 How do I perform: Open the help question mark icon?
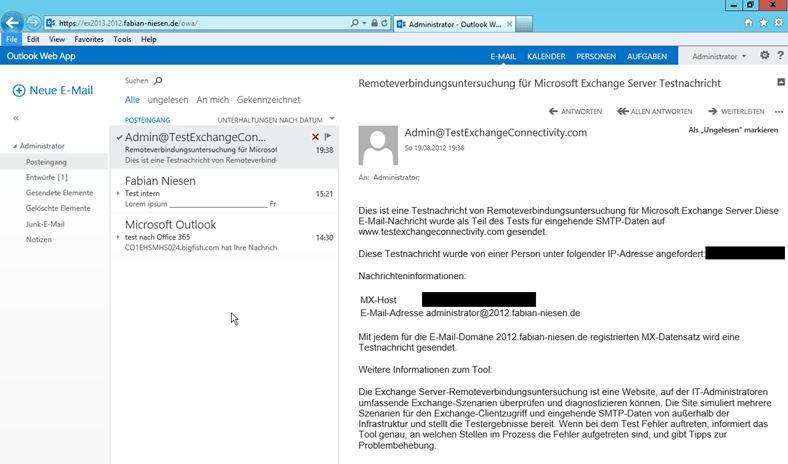coord(780,55)
